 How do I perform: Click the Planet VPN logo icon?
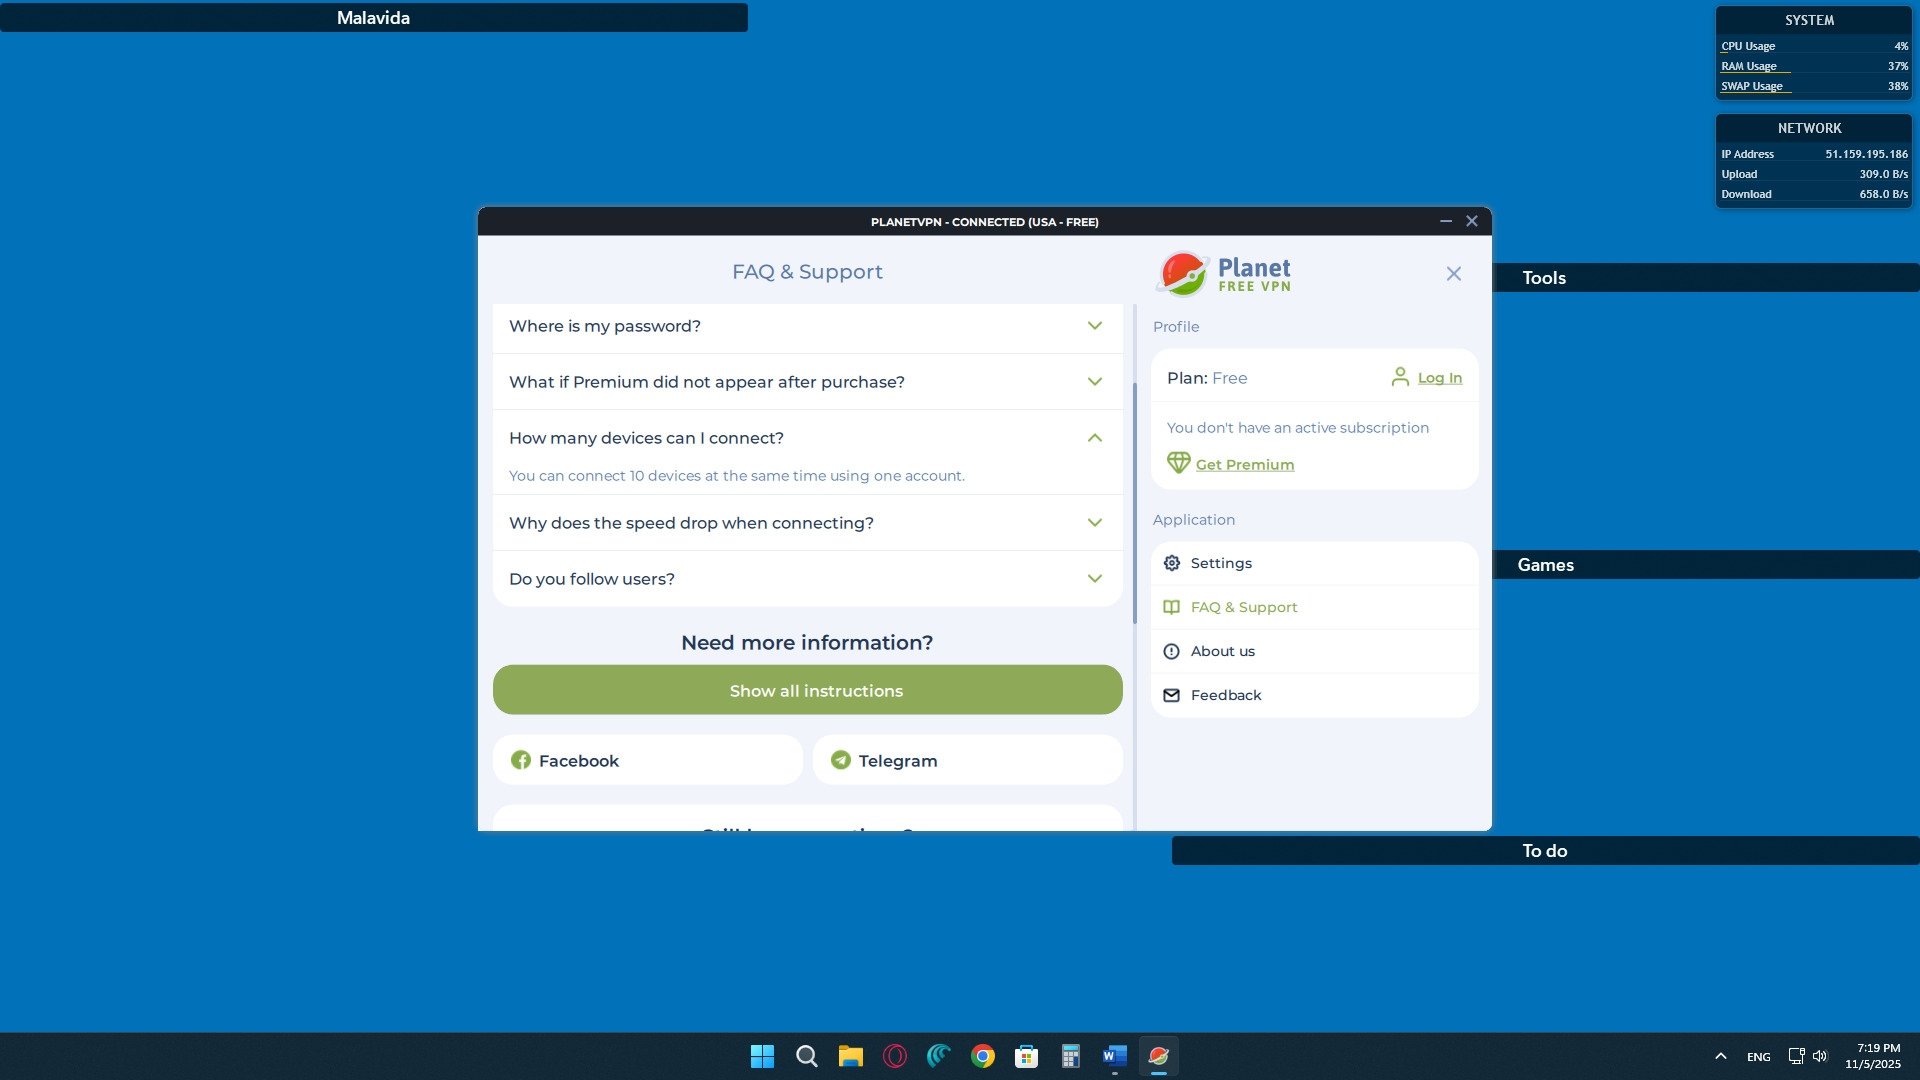[1183, 273]
